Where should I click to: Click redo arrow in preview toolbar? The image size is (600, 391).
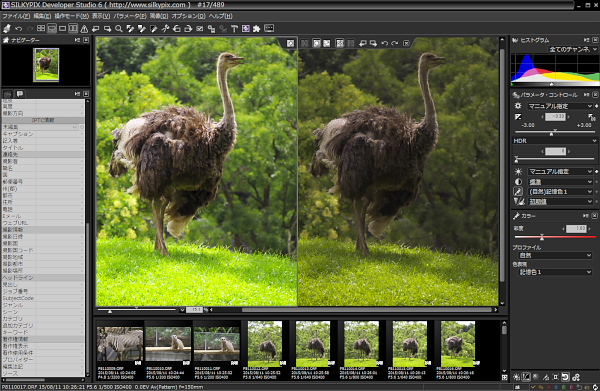(395, 43)
